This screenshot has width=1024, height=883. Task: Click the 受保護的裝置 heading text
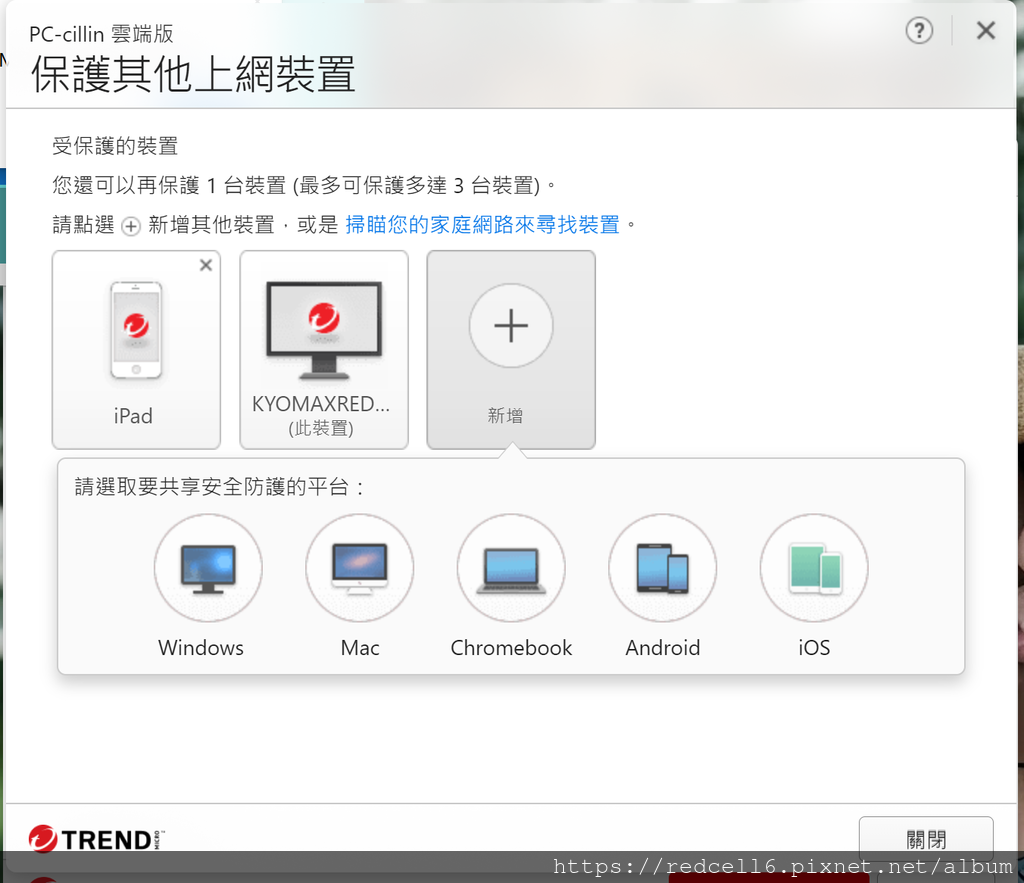click(115, 146)
